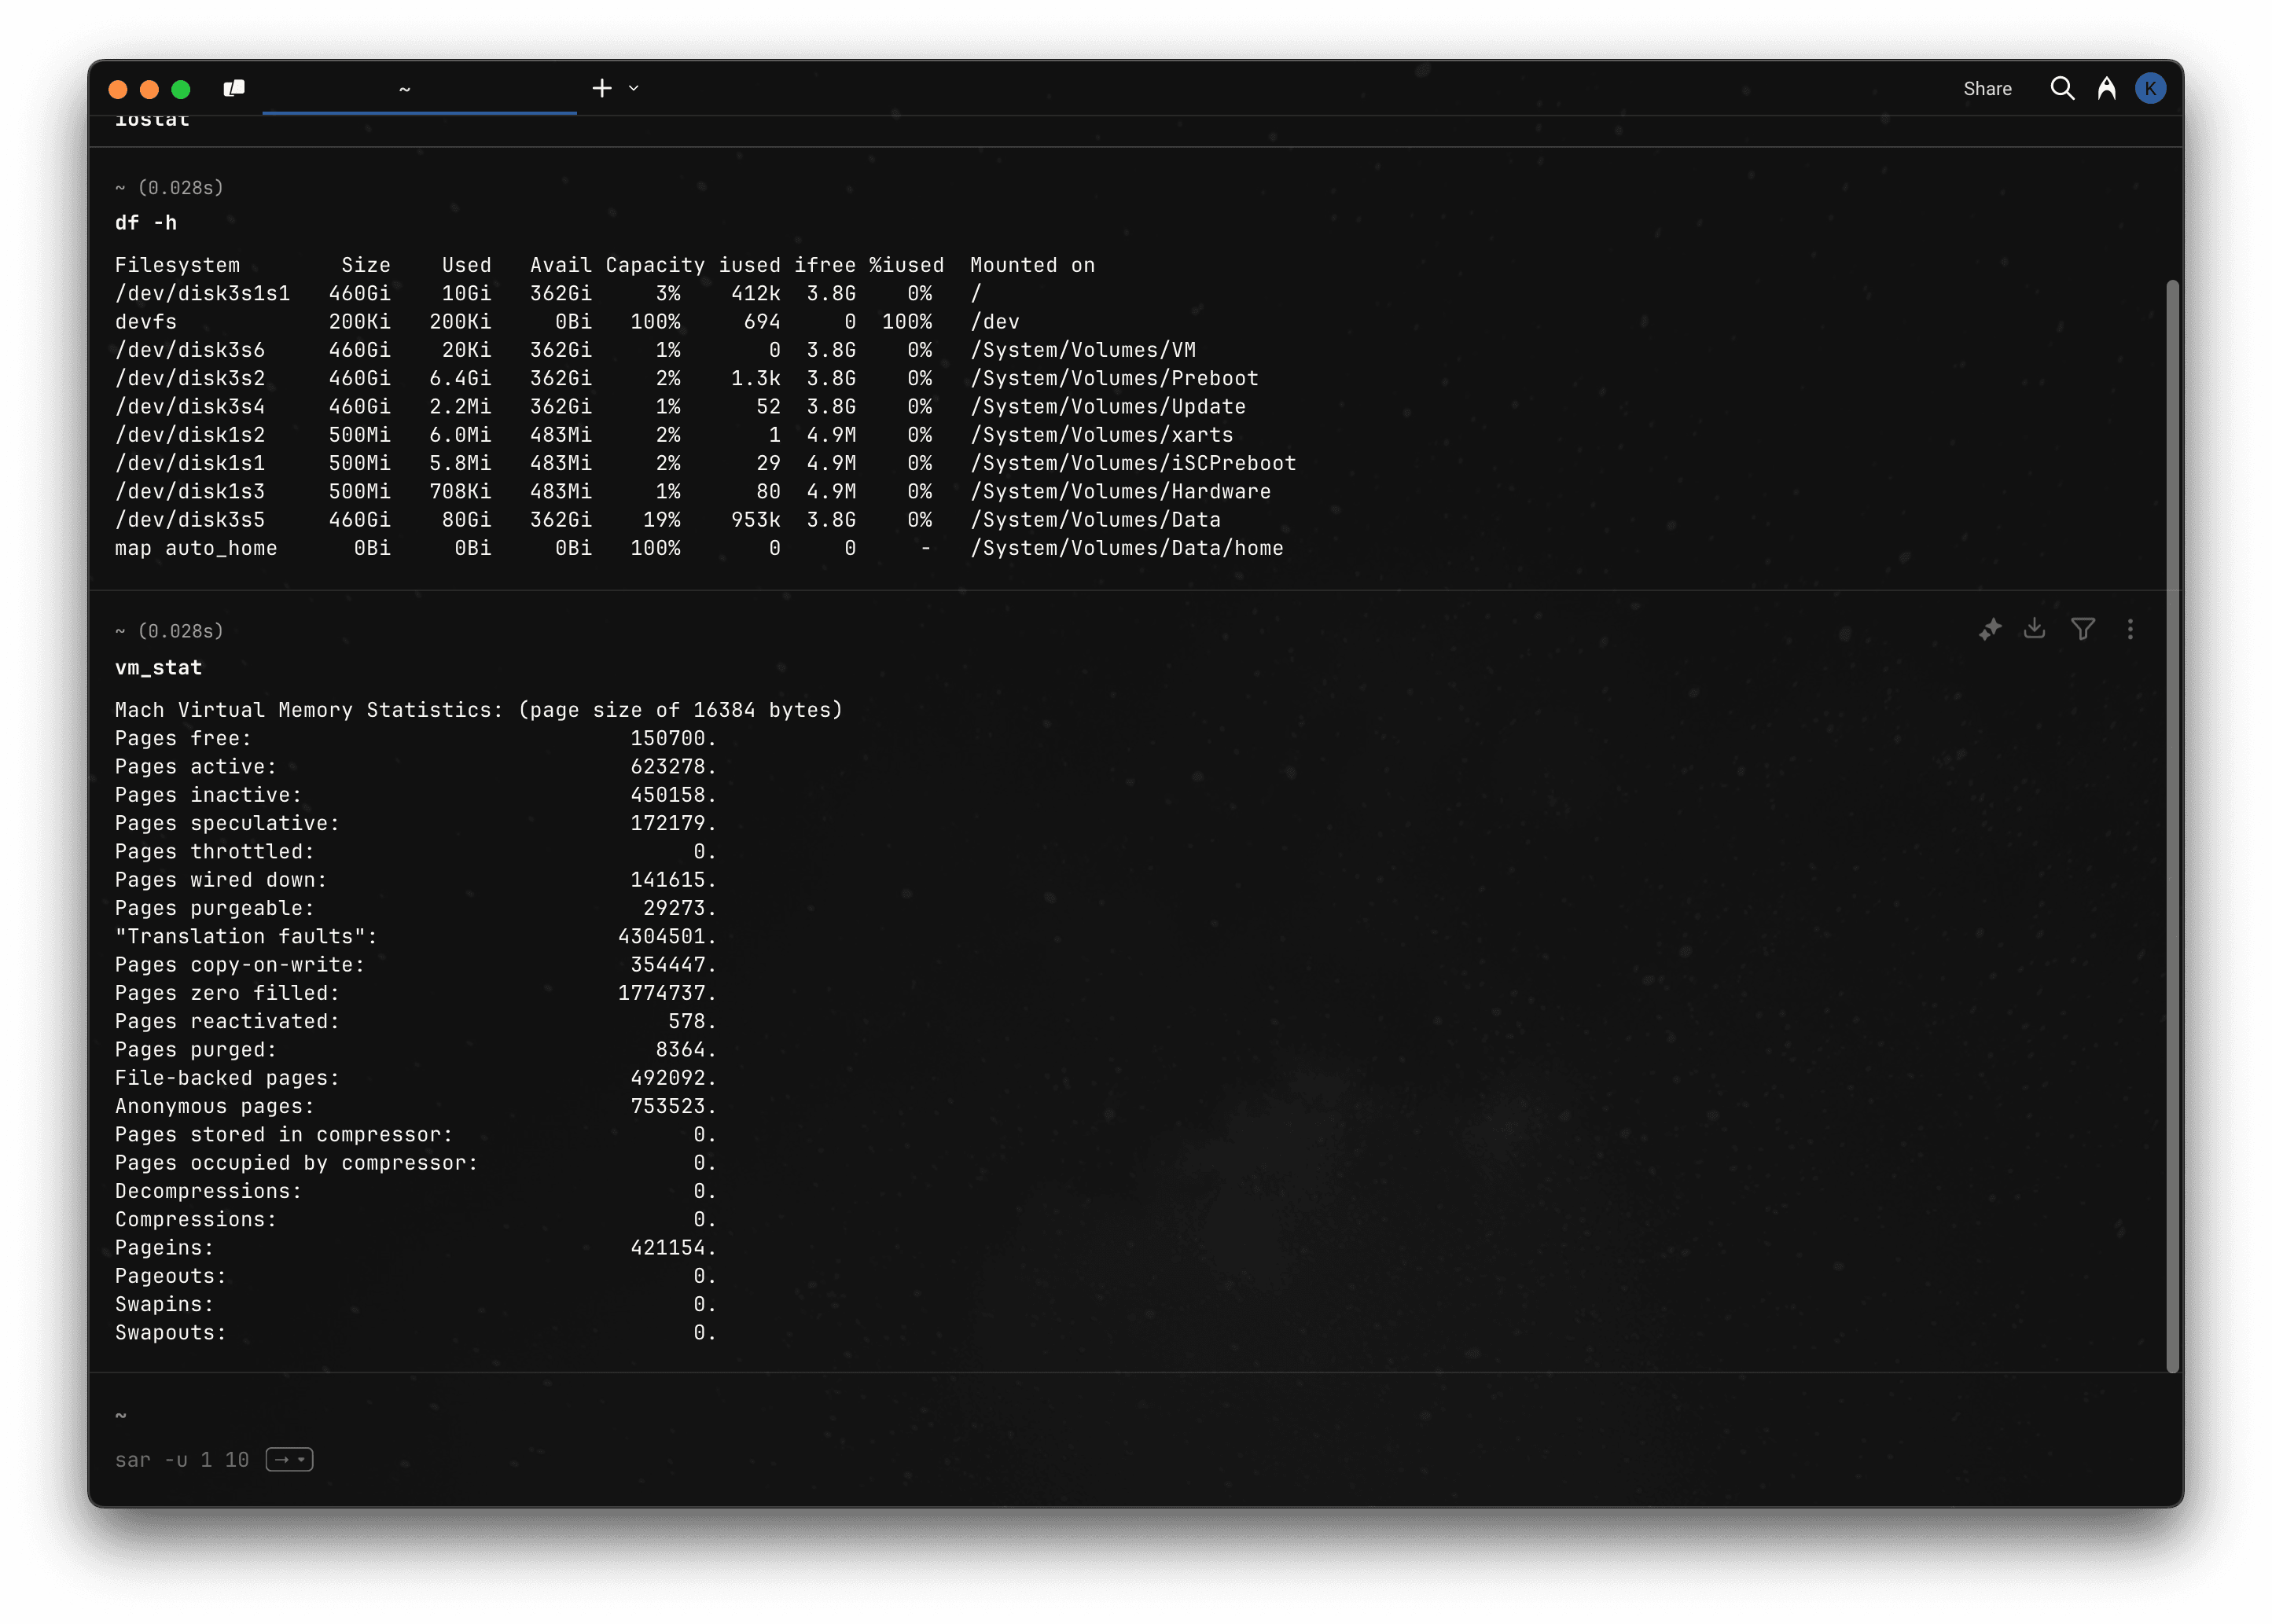Click the blue K user avatar
The image size is (2272, 1624).
pos(2150,88)
